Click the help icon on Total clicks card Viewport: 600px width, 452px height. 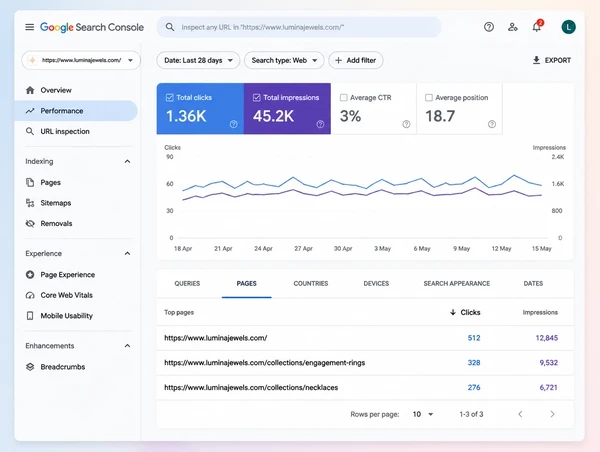pos(233,124)
